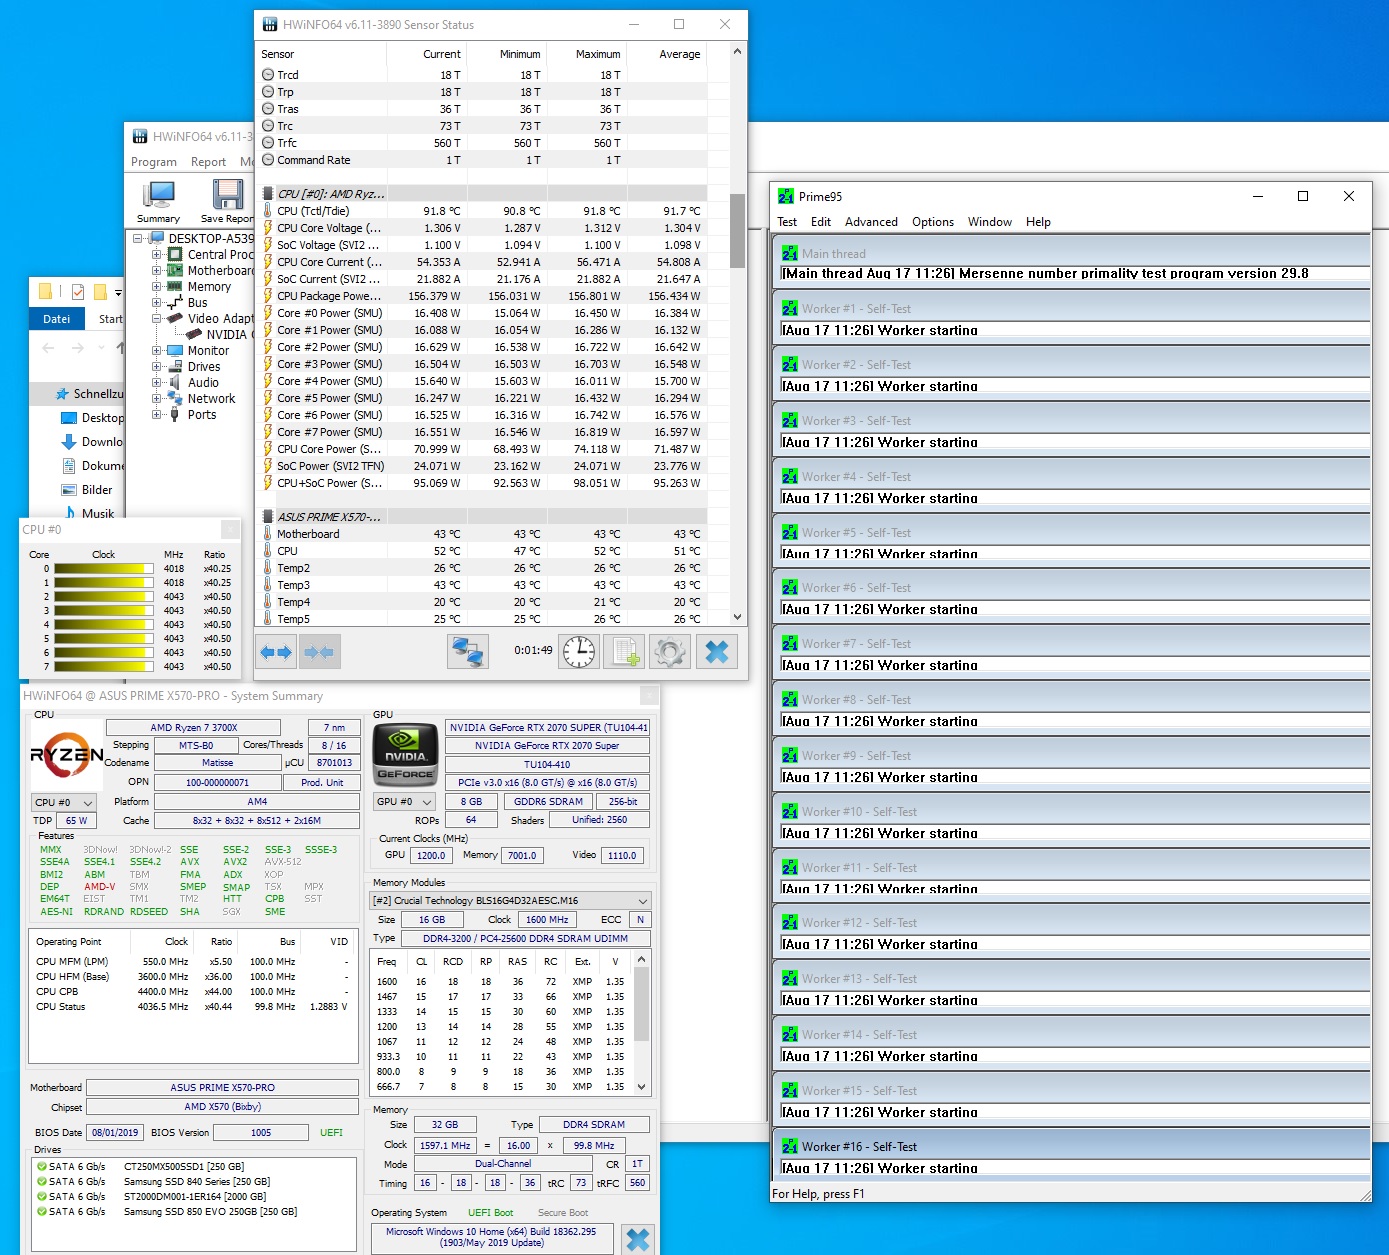The image size is (1389, 1255).
Task: Open the Options menu in Prime95
Action: point(933,222)
